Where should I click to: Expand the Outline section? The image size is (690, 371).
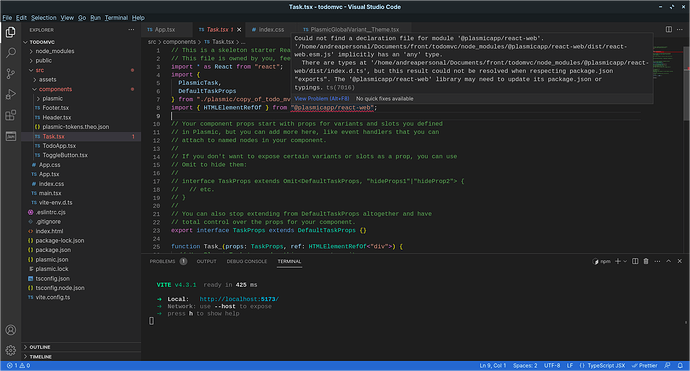click(81, 347)
